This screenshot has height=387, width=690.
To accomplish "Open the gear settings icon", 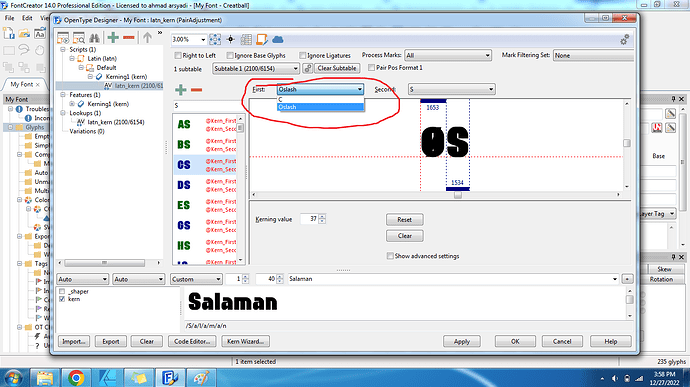I will (x=624, y=41).
